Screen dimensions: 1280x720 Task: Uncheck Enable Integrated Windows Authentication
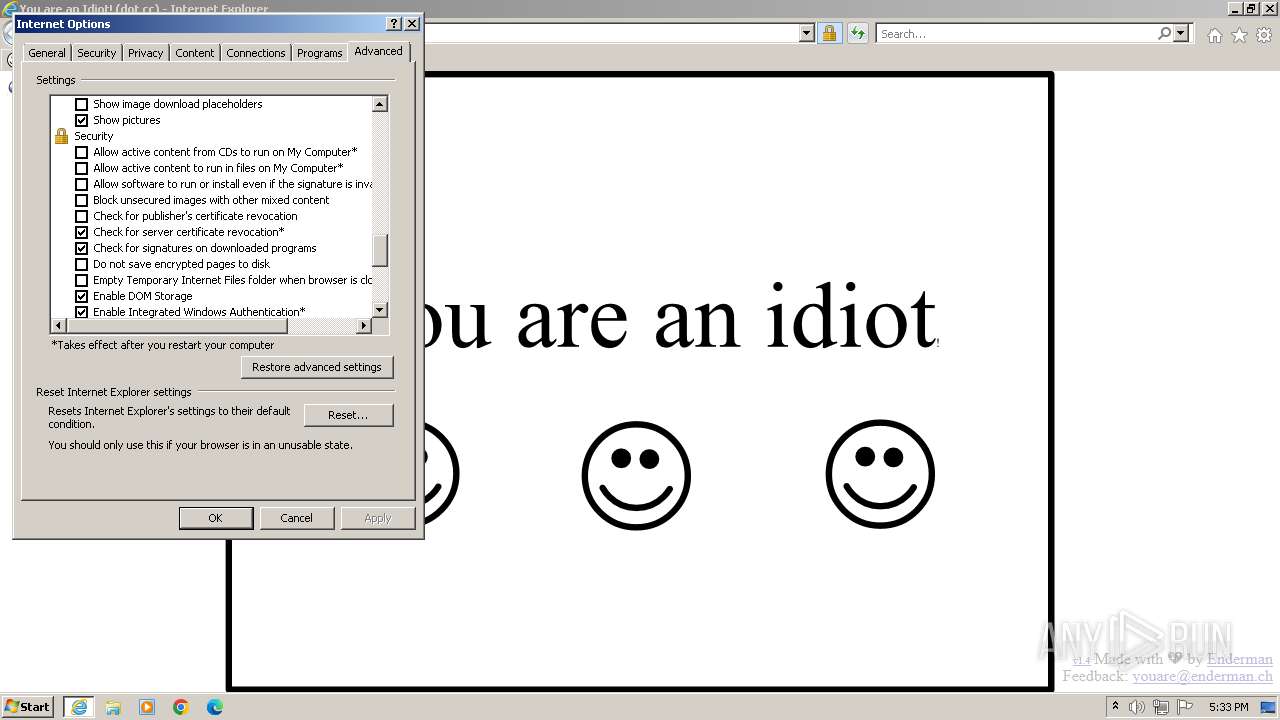tap(82, 312)
